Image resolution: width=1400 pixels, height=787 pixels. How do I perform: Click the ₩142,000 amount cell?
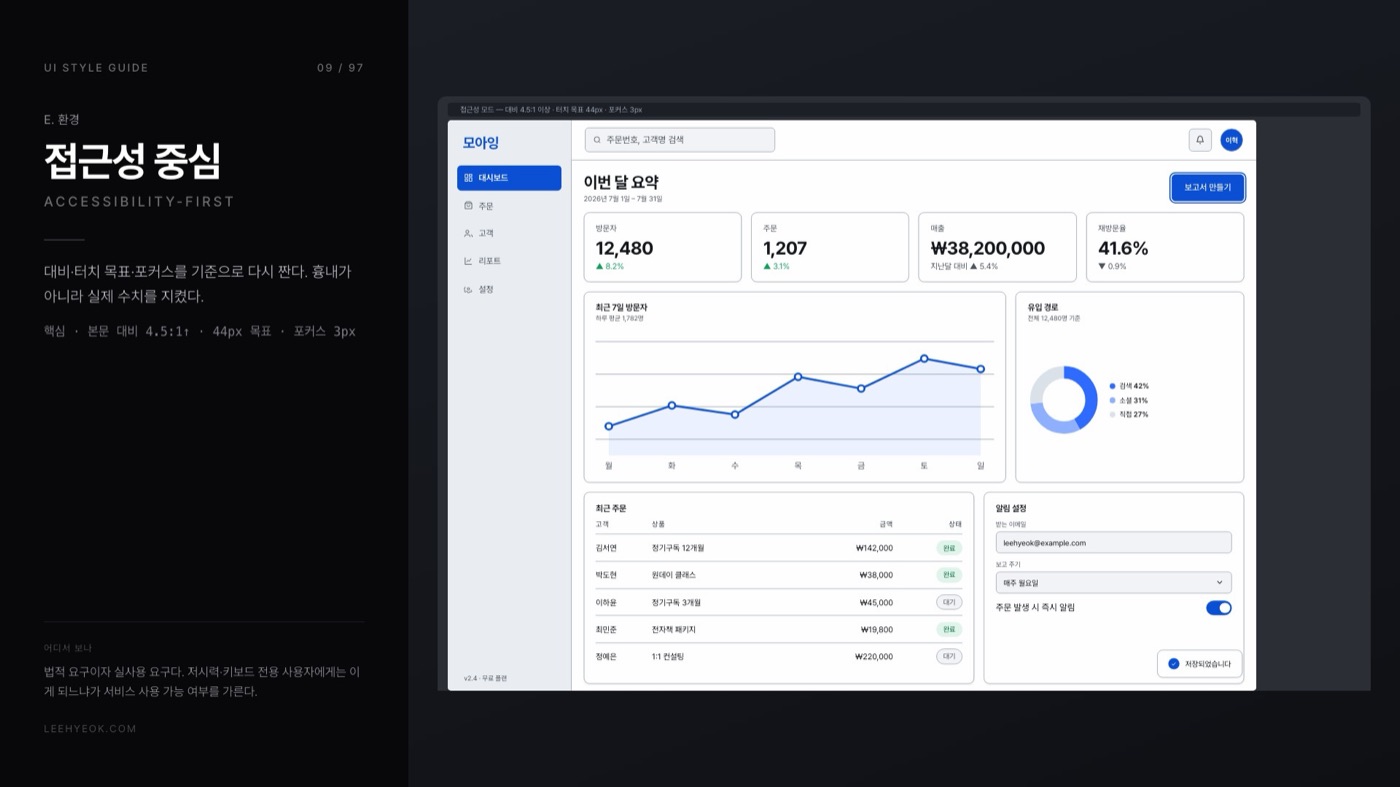pyautogui.click(x=875, y=548)
